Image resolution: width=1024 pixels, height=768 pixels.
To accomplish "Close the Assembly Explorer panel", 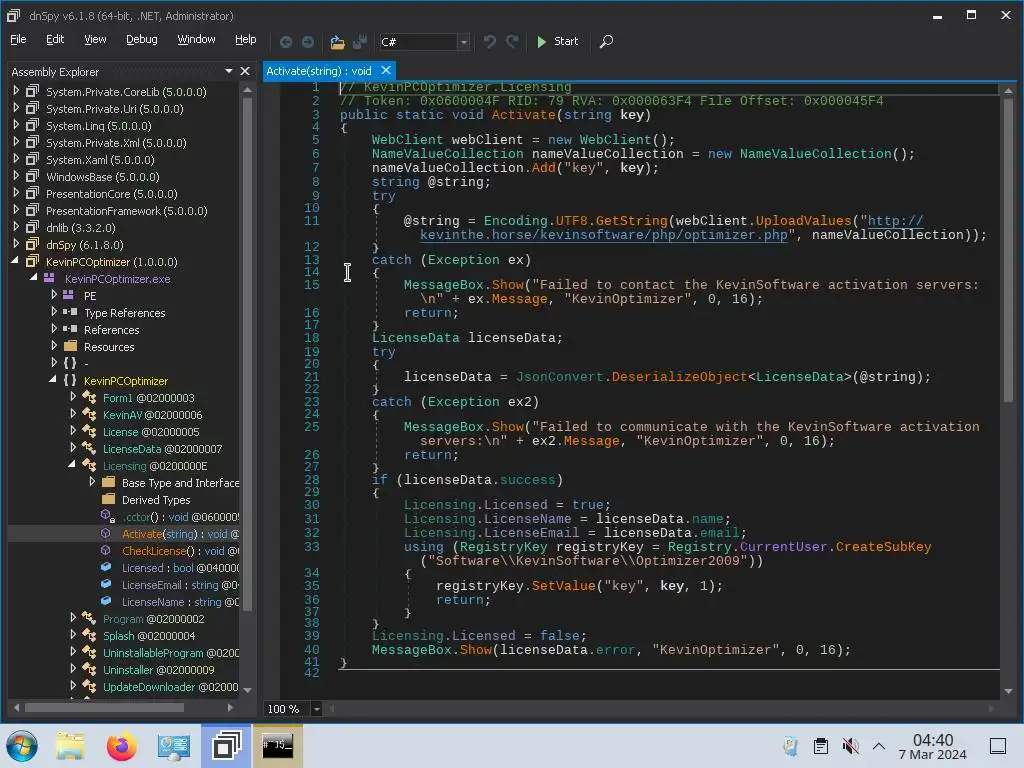I will pyautogui.click(x=245, y=71).
